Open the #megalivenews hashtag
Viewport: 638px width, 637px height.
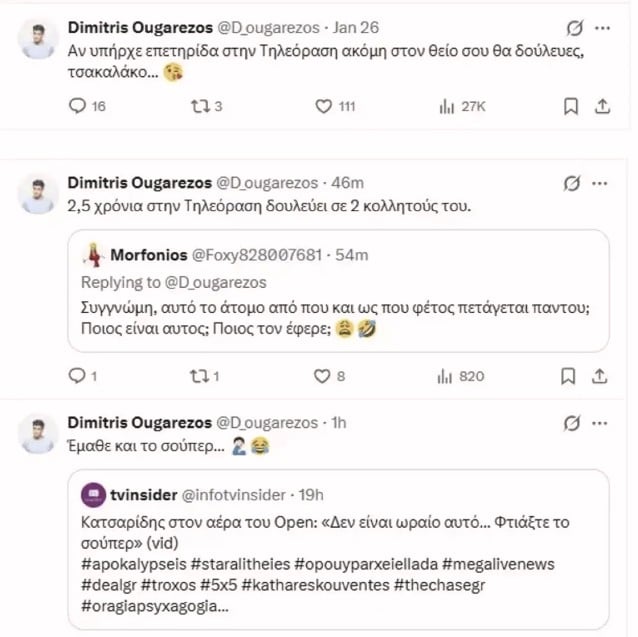[496, 565]
